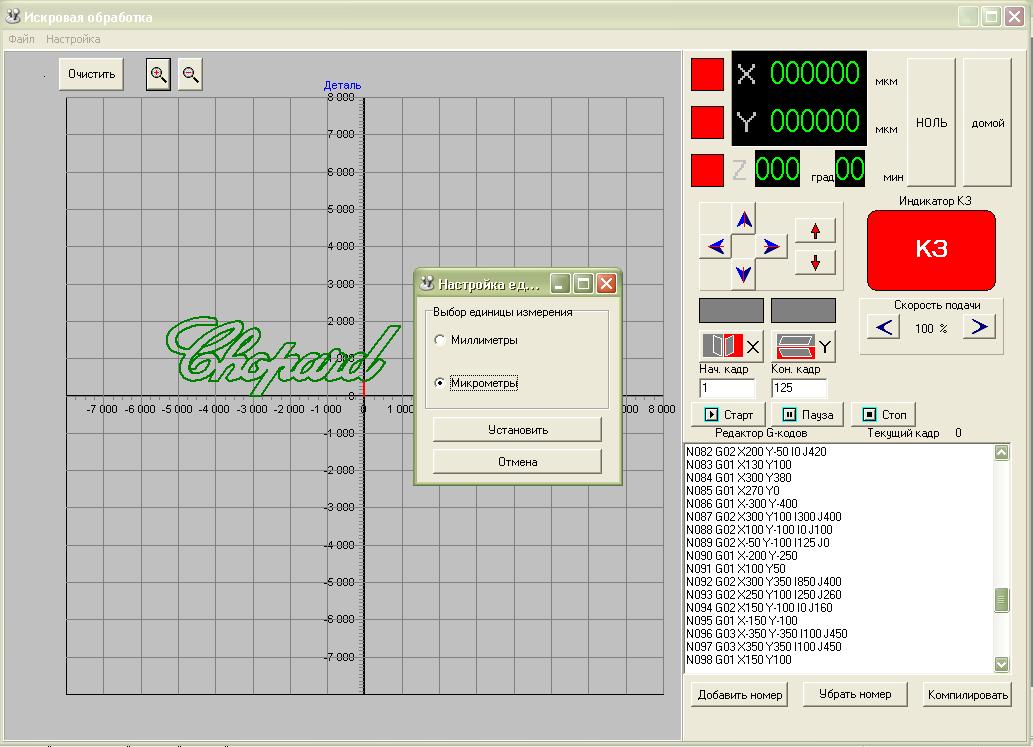Click the Компилировать button
1033x747 pixels.
967,694
